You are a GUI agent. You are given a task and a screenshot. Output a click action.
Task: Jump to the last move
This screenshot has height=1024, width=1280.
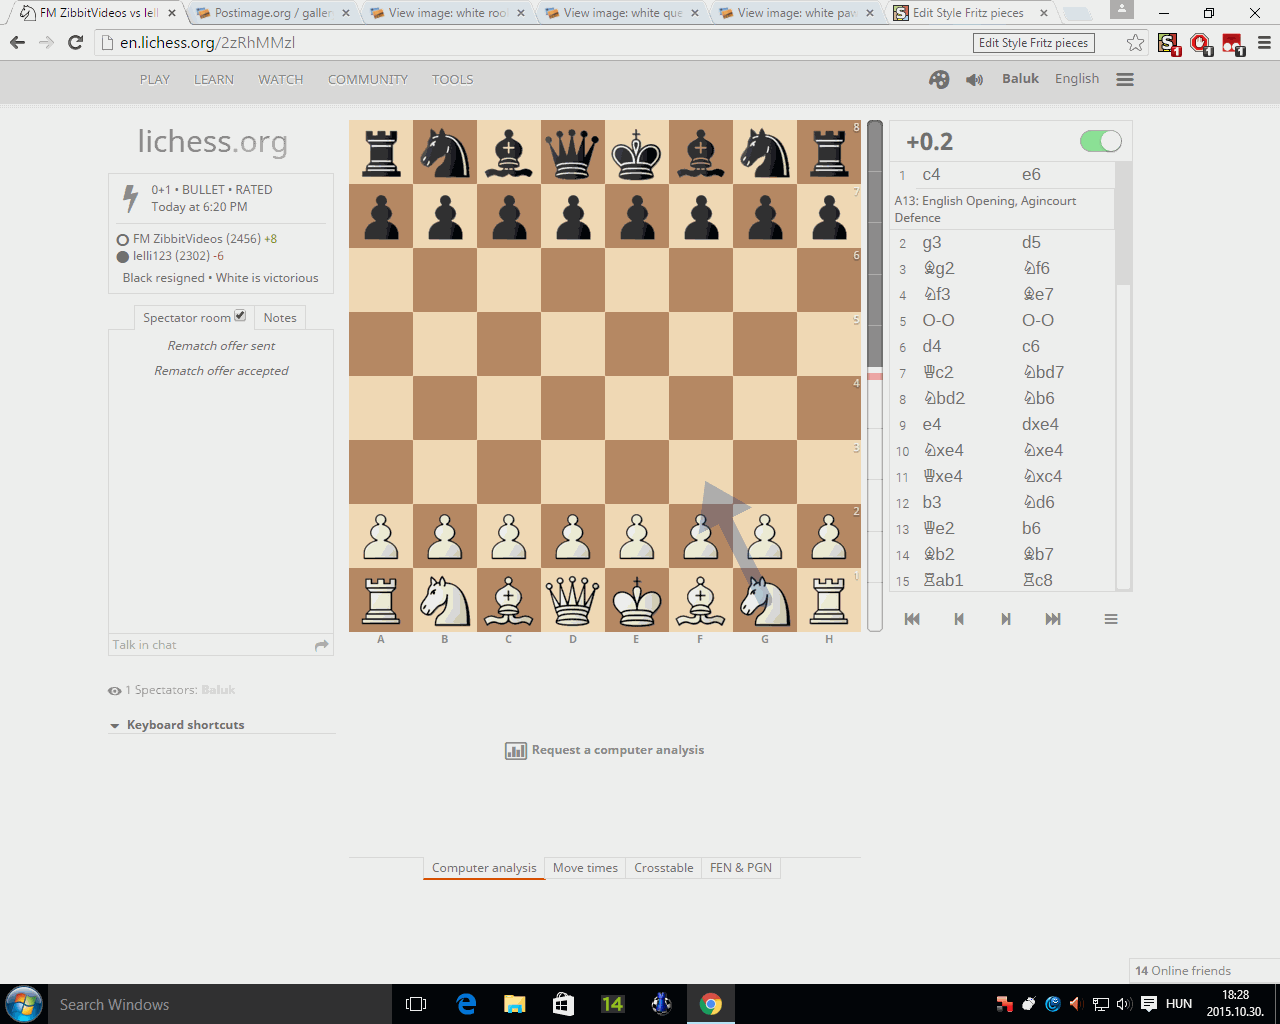tap(1053, 619)
